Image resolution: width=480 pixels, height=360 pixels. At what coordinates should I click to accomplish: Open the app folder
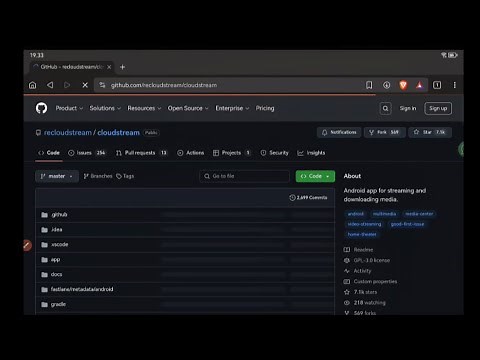(x=55, y=260)
